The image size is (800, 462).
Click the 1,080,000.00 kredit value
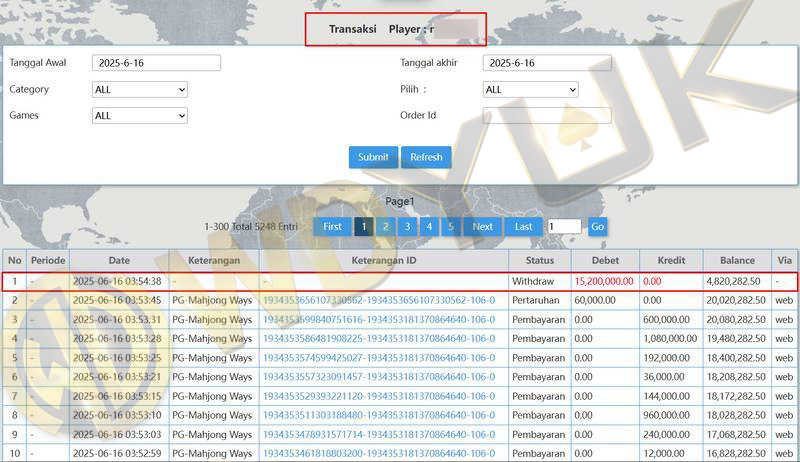pyautogui.click(x=670, y=339)
